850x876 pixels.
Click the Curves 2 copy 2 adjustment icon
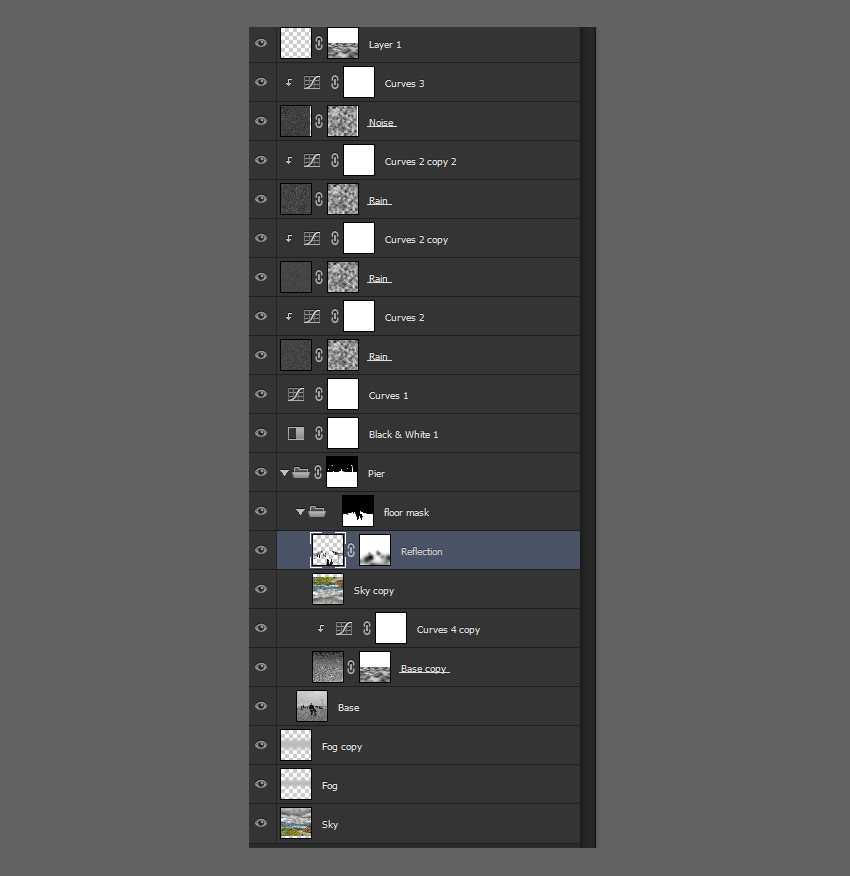tap(312, 161)
